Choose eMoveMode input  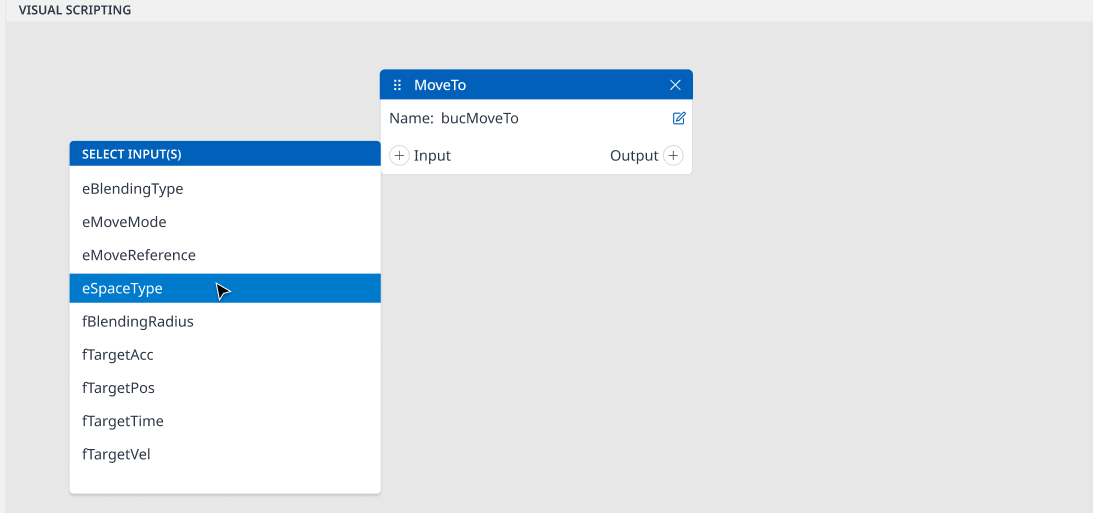click(x=225, y=222)
